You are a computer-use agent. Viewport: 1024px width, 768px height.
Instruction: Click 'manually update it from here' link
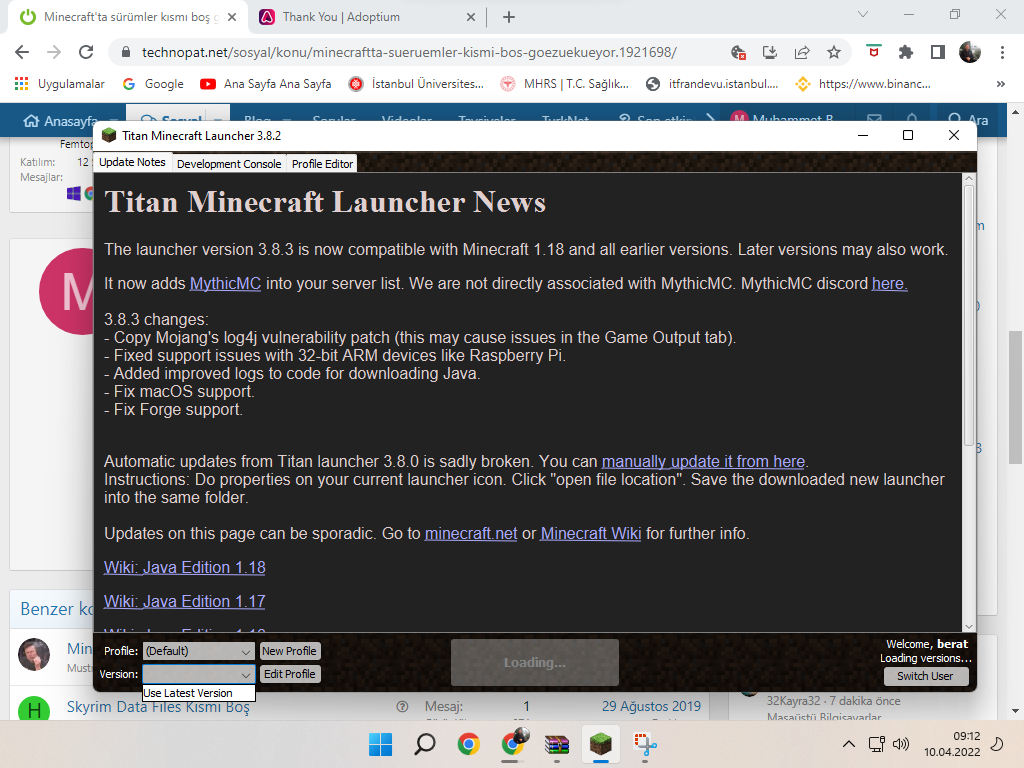click(x=703, y=461)
